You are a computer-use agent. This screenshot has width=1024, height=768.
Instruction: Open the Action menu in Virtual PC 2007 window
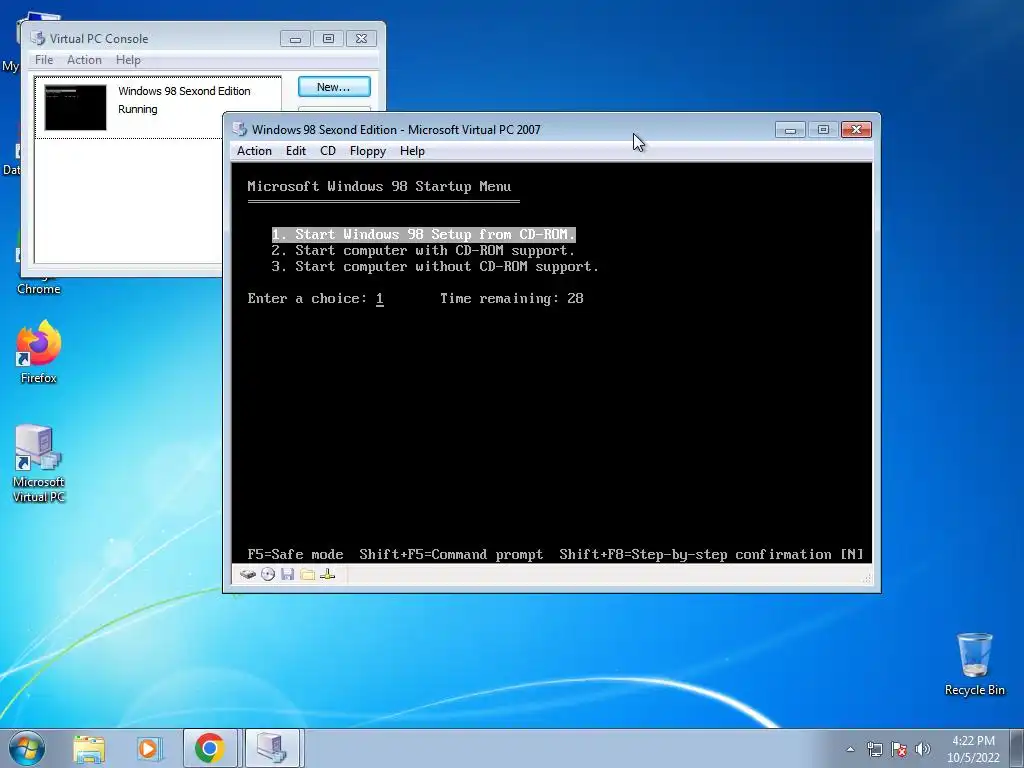(254, 151)
